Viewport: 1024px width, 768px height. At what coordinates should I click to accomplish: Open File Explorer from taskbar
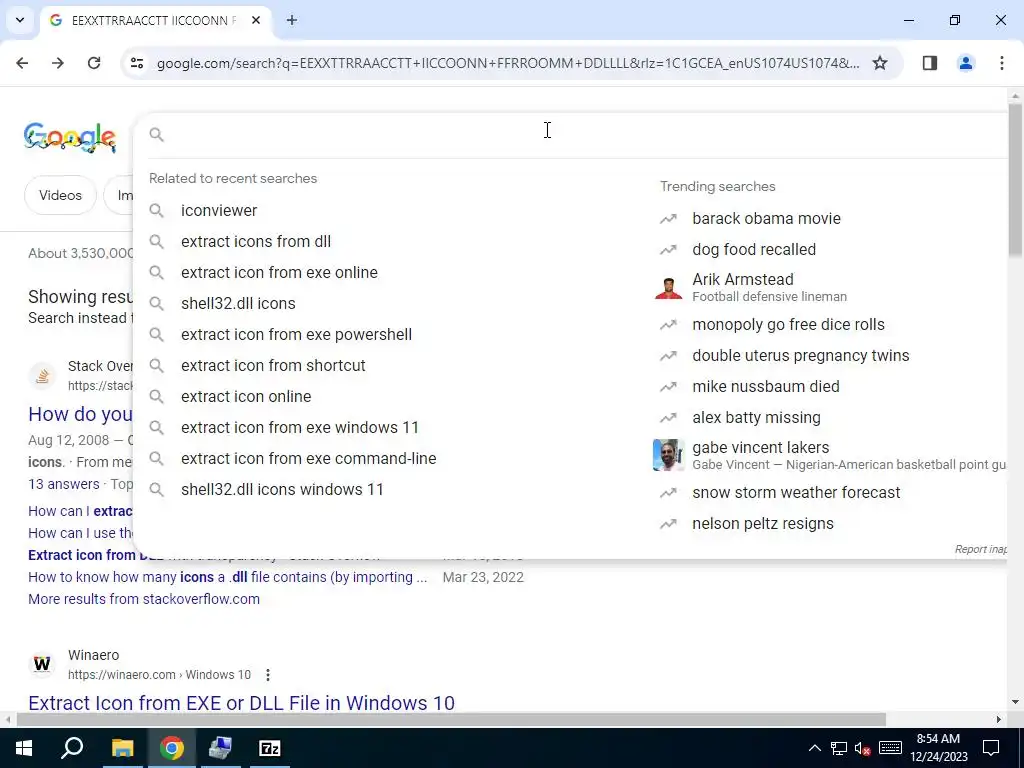122,748
